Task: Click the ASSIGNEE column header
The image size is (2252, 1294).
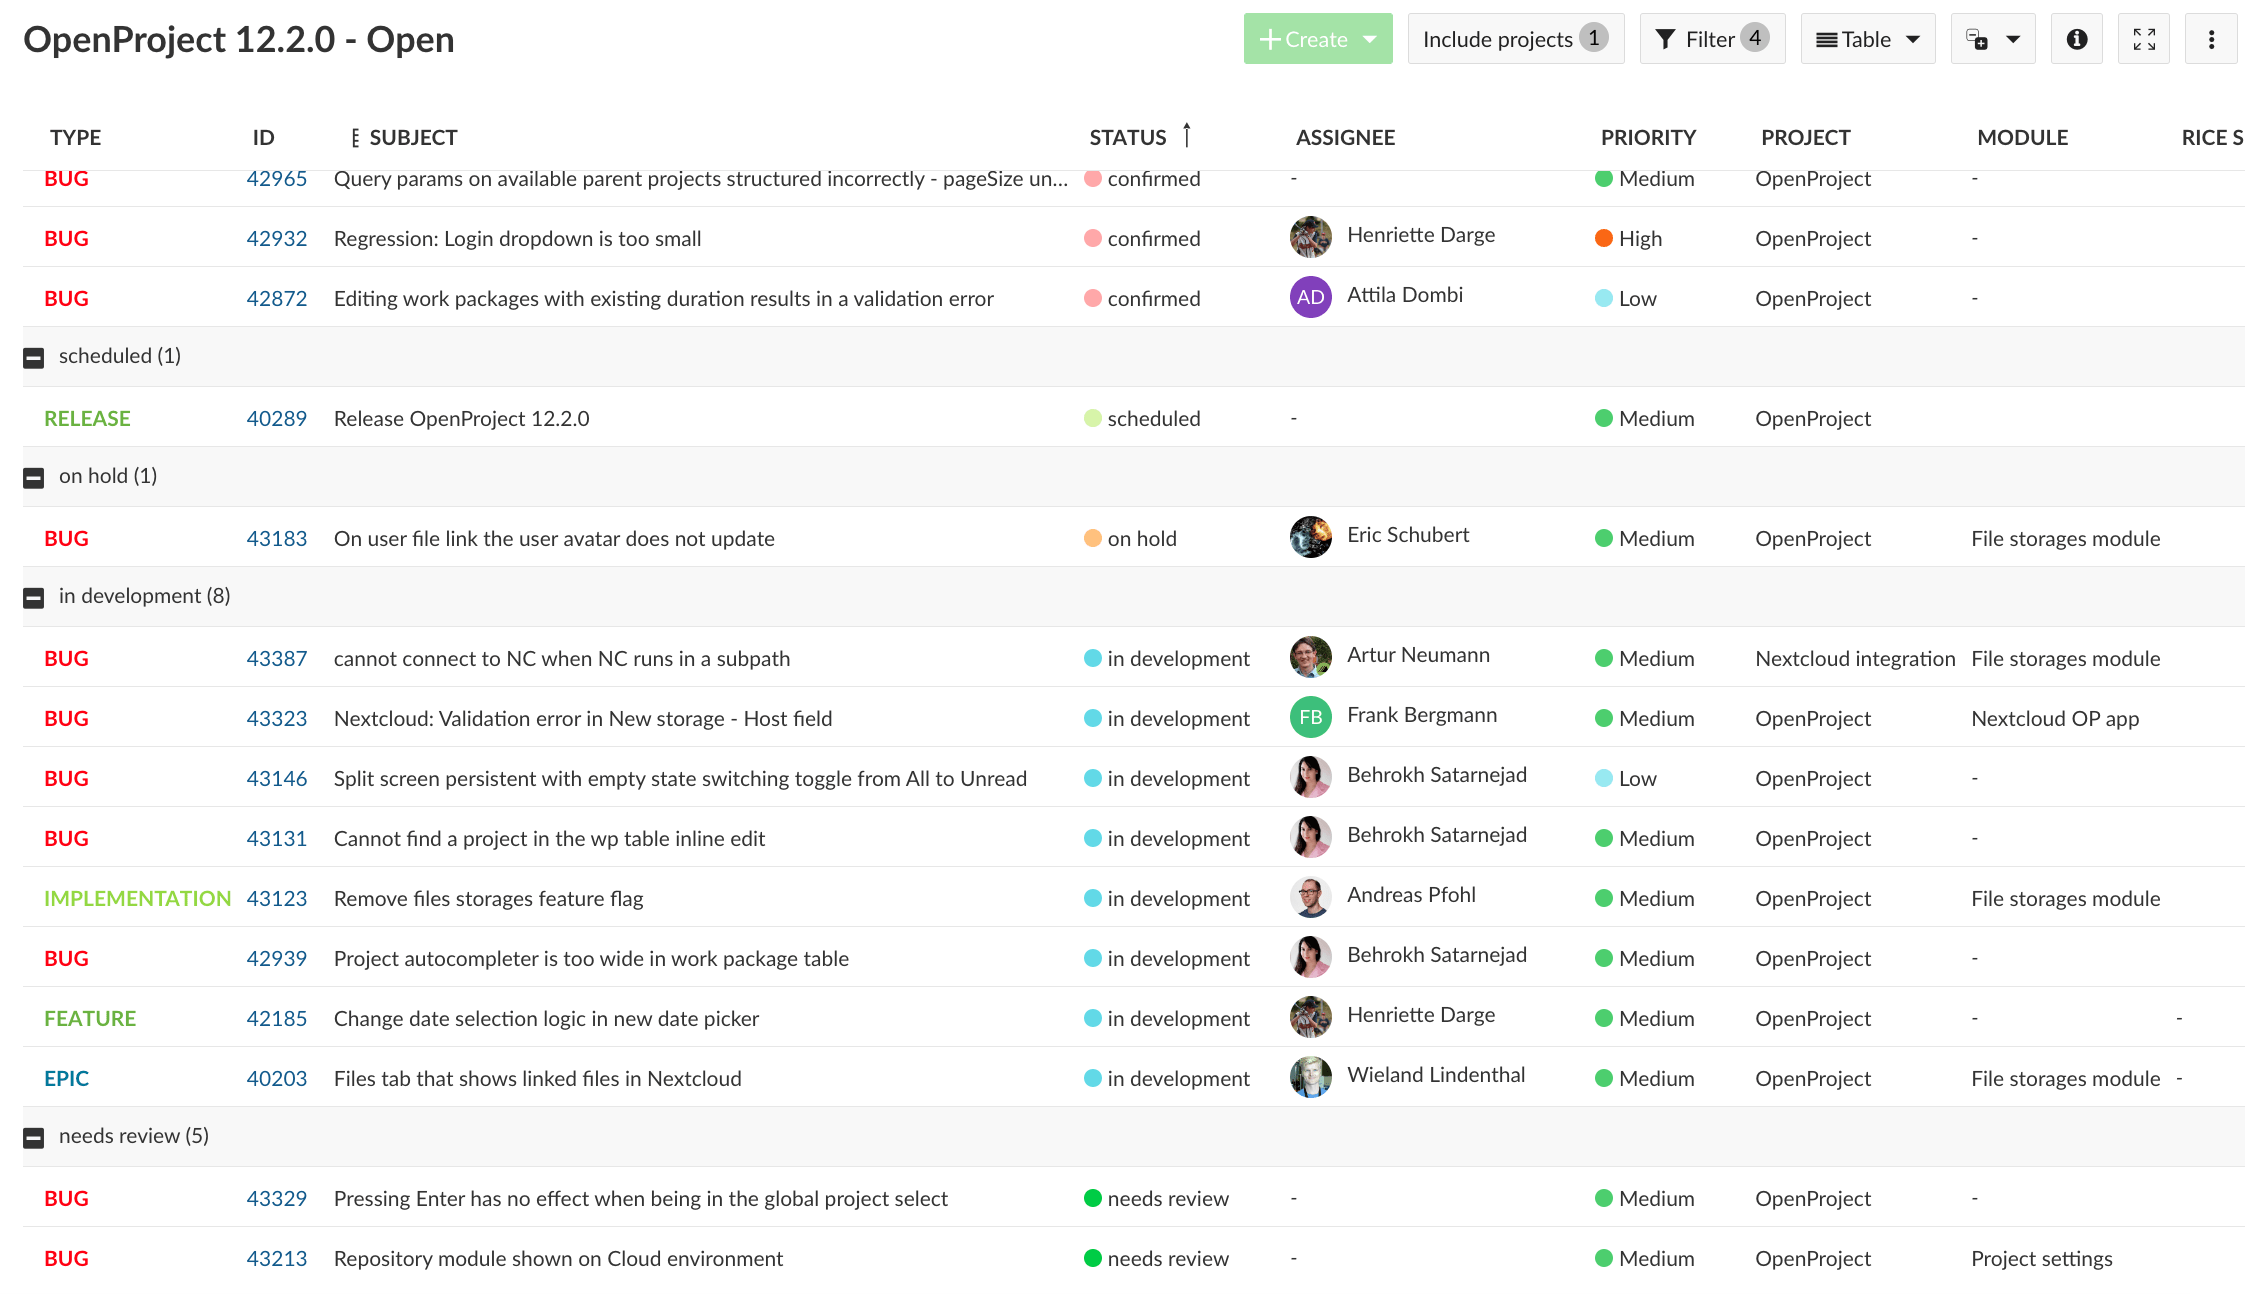Action: [1344, 138]
